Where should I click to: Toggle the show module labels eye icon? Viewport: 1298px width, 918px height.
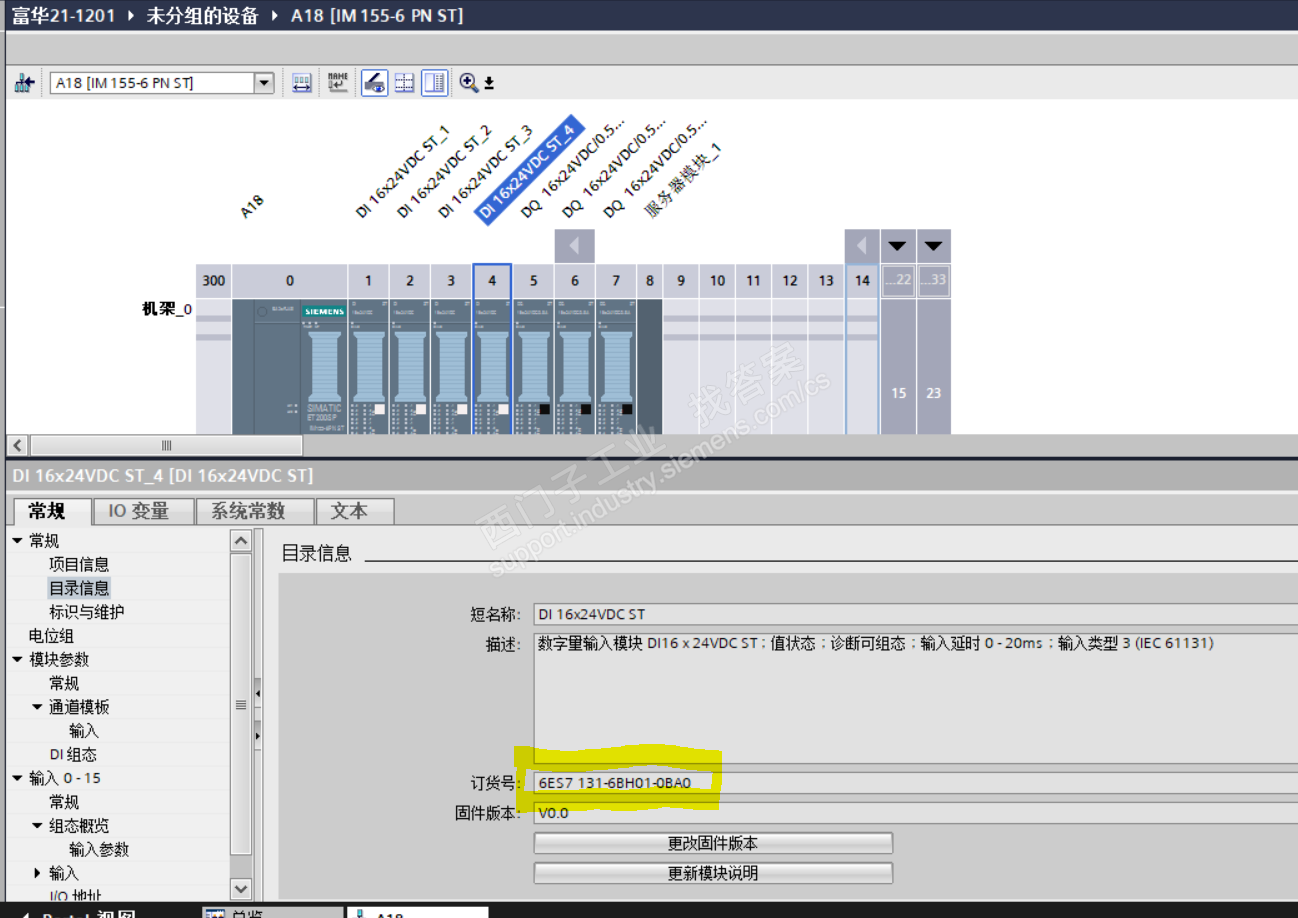(374, 83)
